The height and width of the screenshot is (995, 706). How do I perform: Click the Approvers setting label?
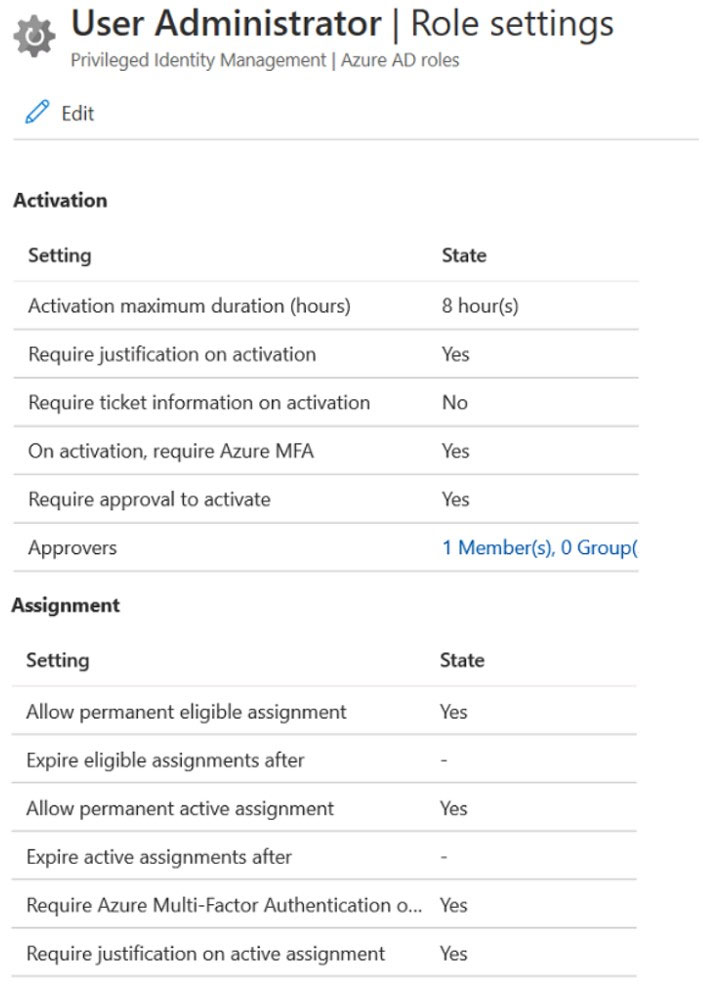click(72, 548)
